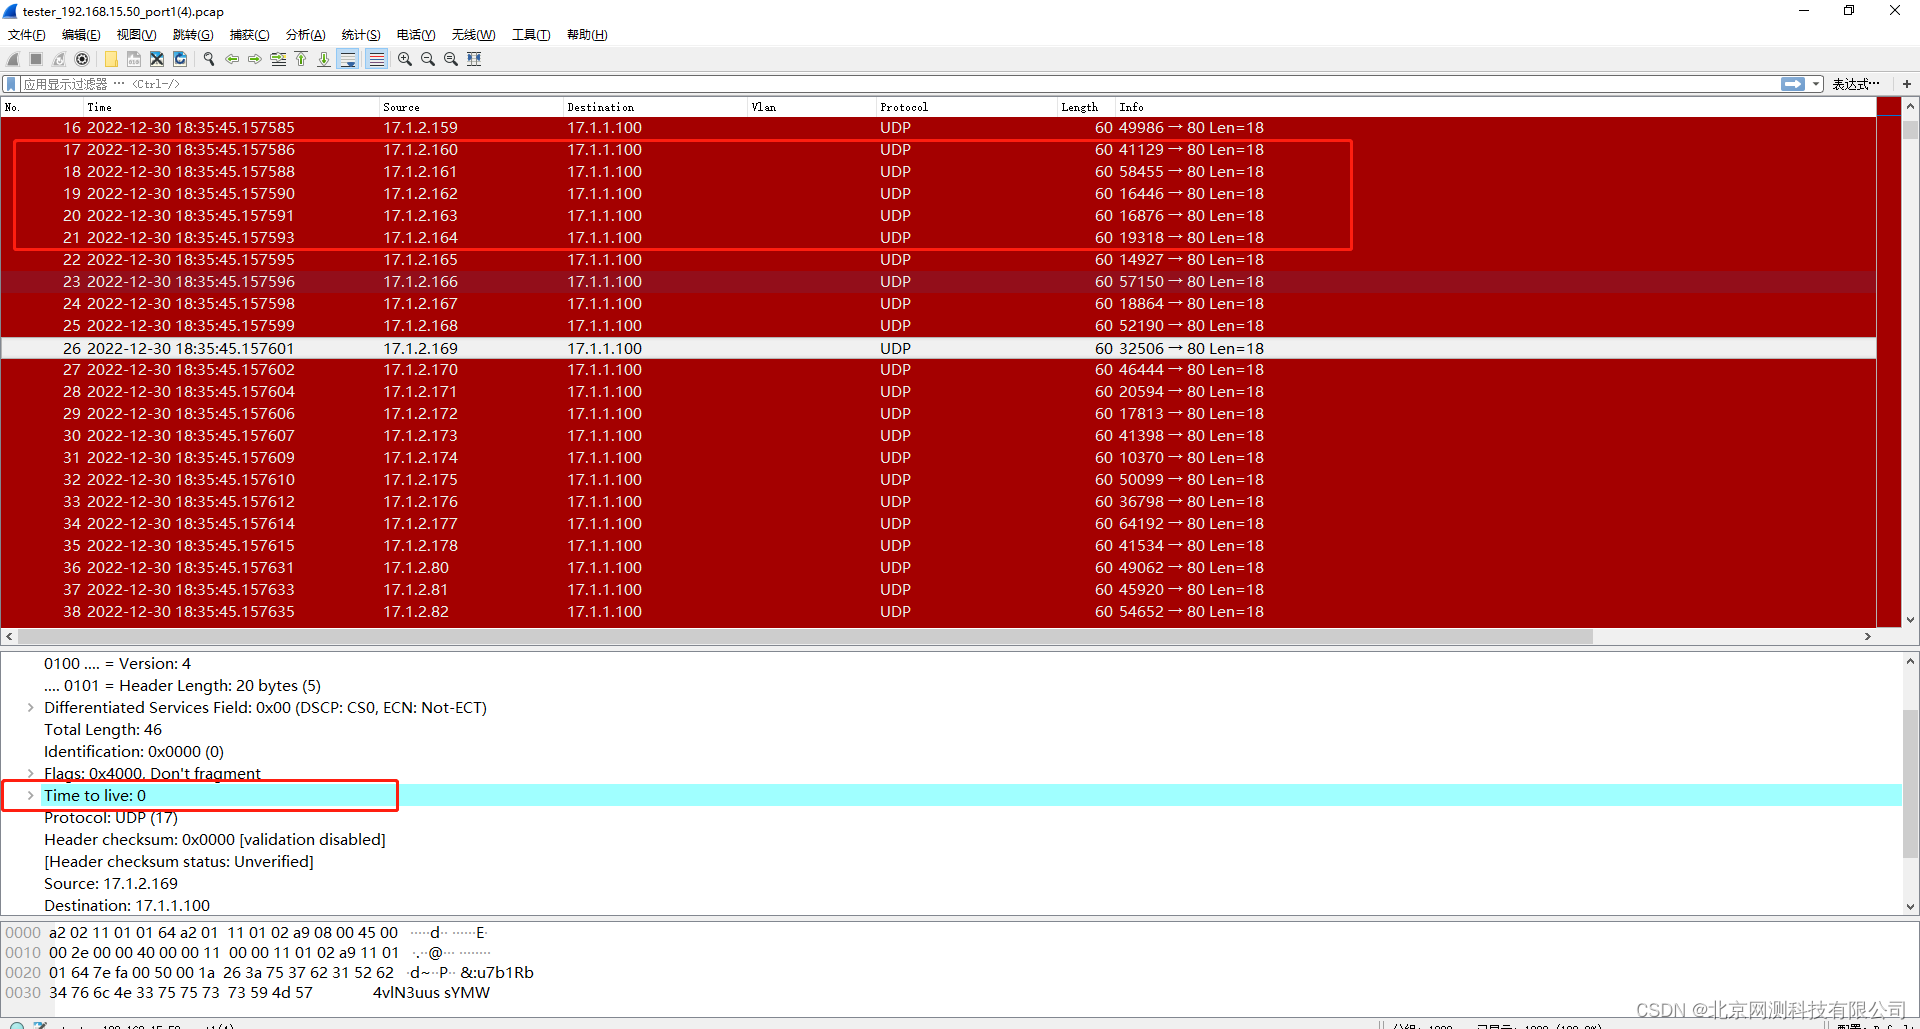The width and height of the screenshot is (1920, 1029).
Task: Select the Source: 17.1.2.169 detail line
Action: pos(111,884)
